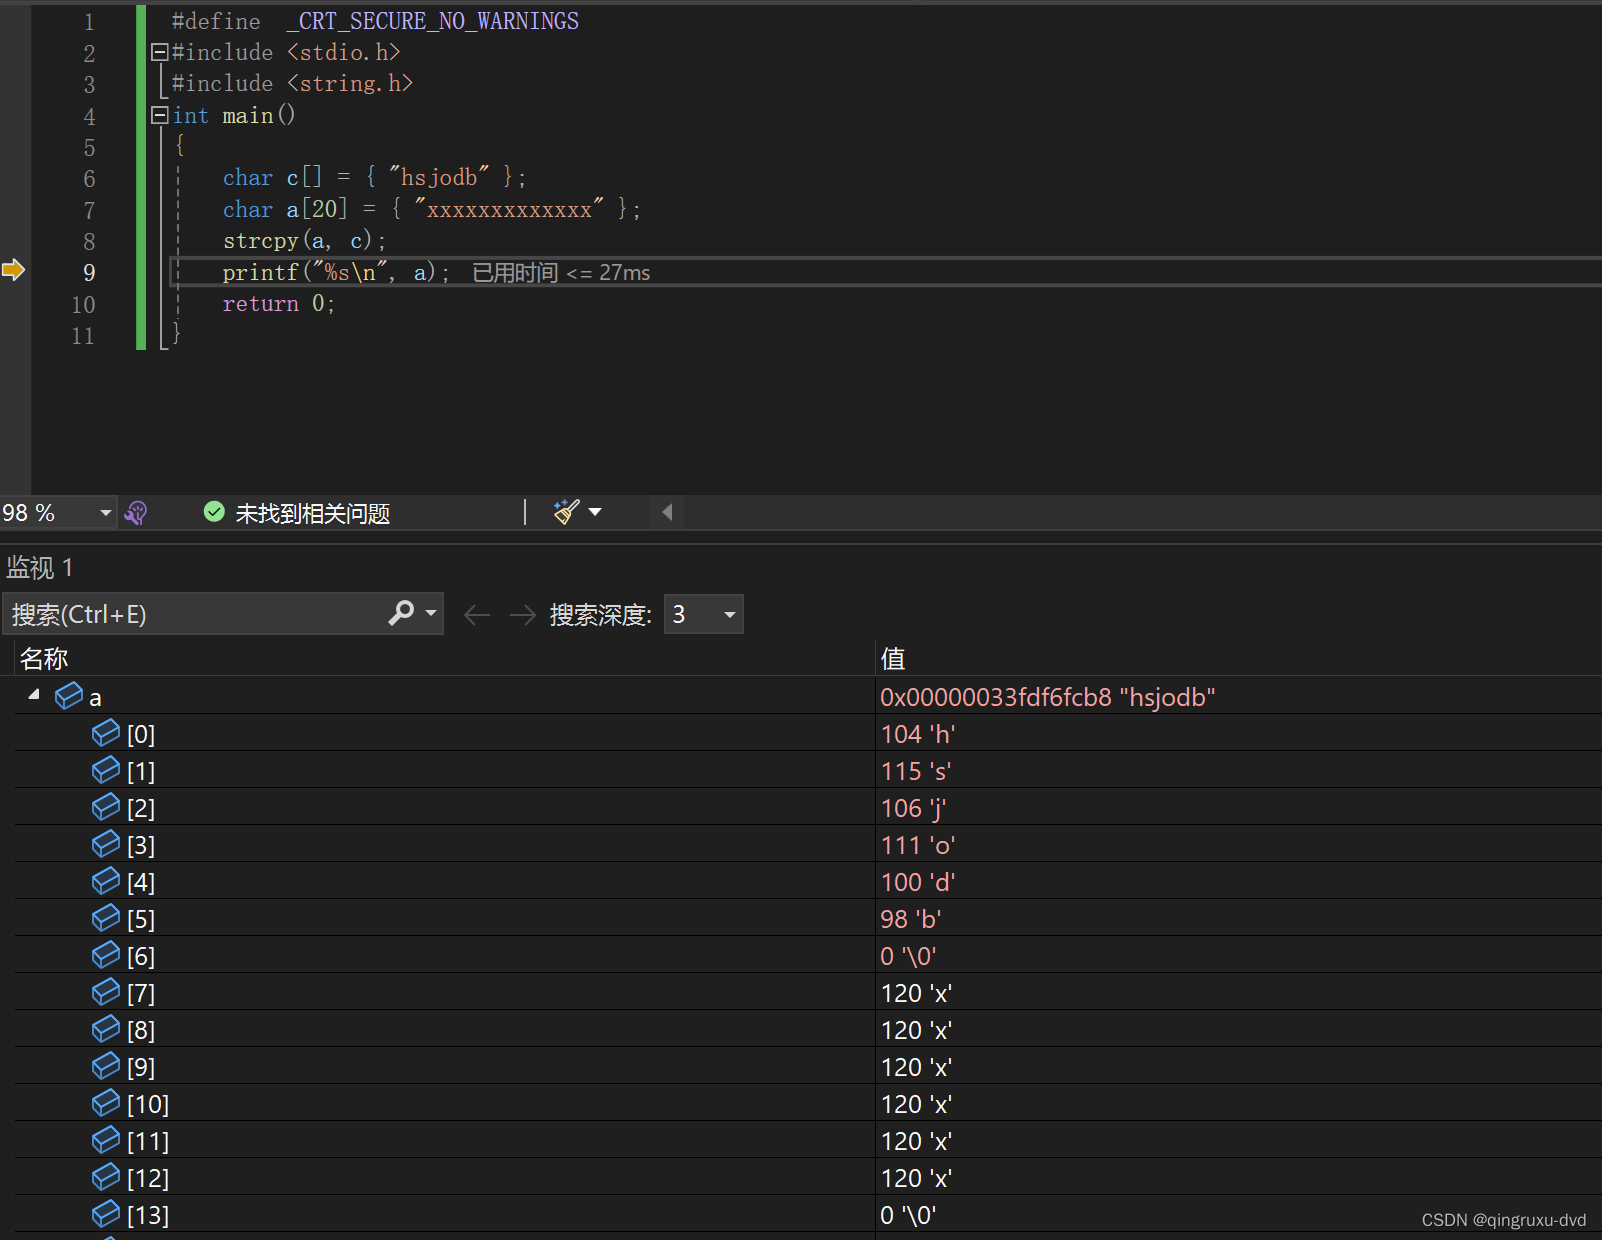The image size is (1602, 1240).
Task: Select the 监视 1 panel title
Action: 39,568
